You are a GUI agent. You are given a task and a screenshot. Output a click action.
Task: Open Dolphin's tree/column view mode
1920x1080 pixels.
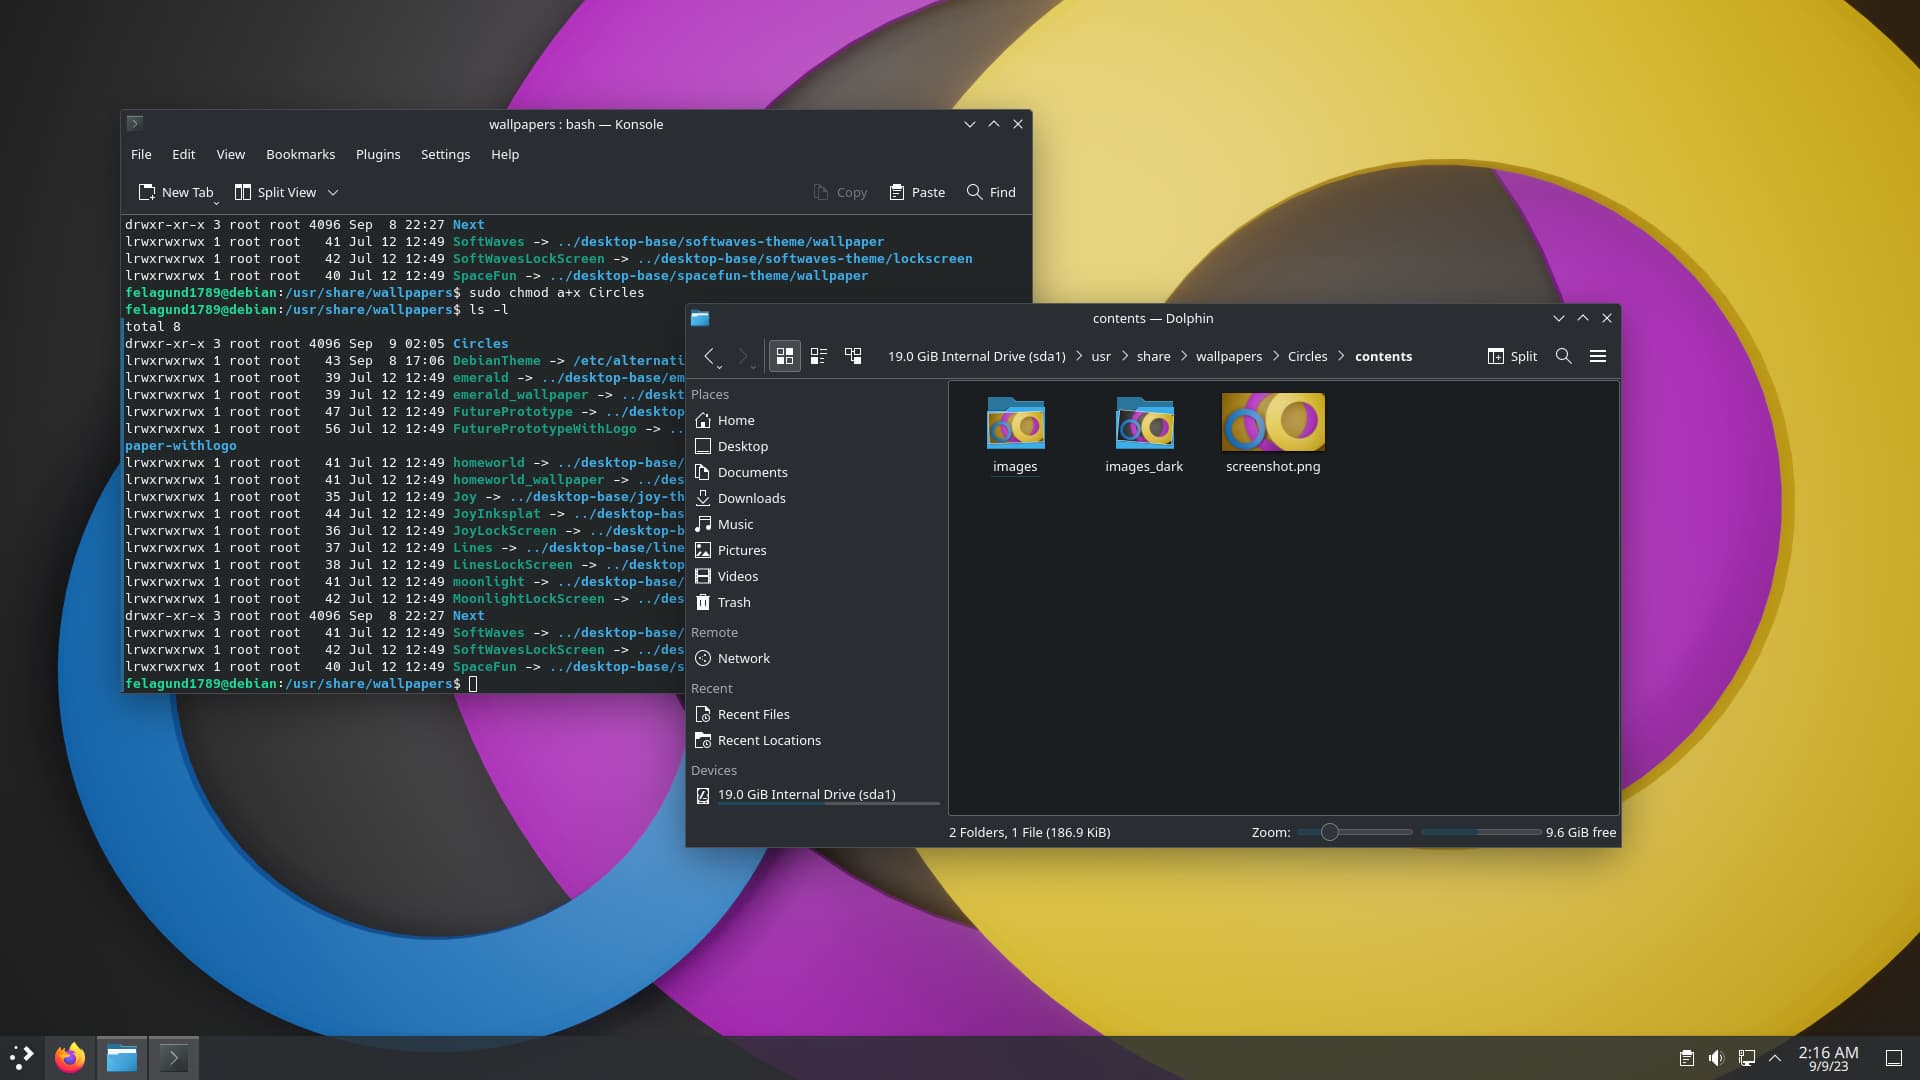(852, 355)
